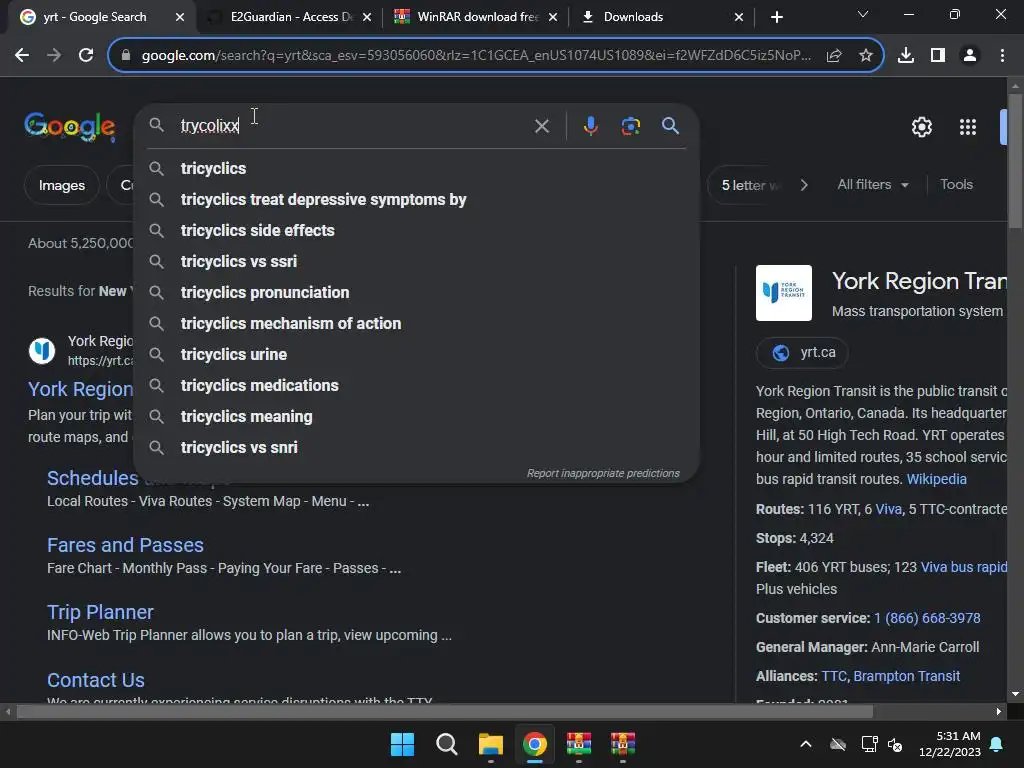Select 'tricyclics meaning' suggestion
This screenshot has height=768, width=1024.
coord(417,417)
